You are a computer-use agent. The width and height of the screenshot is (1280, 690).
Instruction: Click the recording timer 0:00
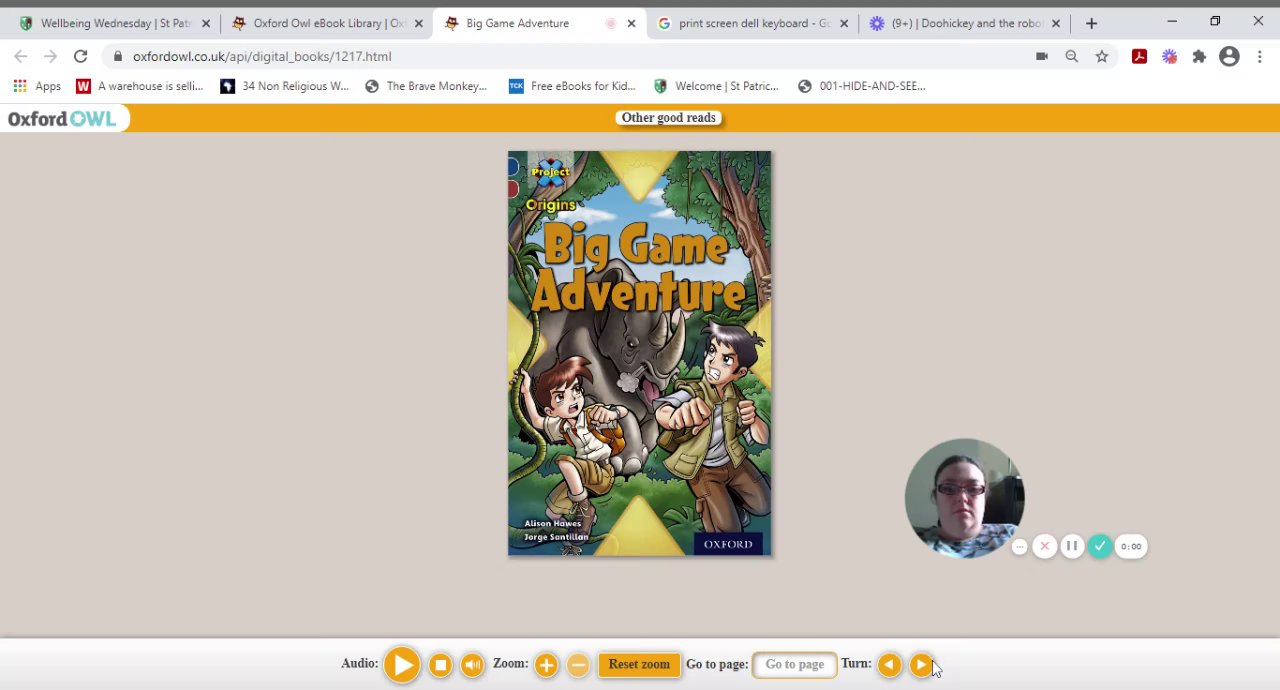point(1131,546)
